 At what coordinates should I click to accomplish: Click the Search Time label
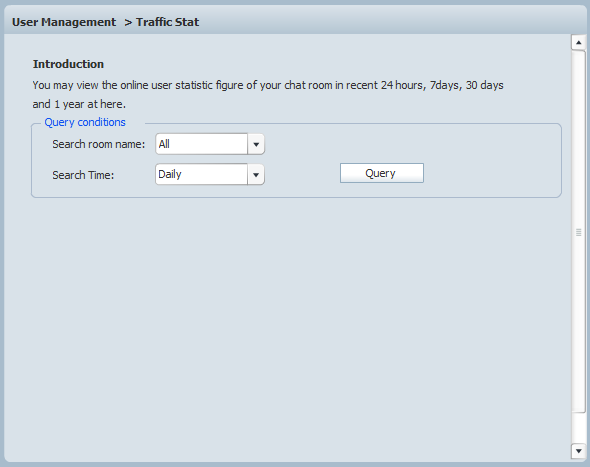click(83, 175)
